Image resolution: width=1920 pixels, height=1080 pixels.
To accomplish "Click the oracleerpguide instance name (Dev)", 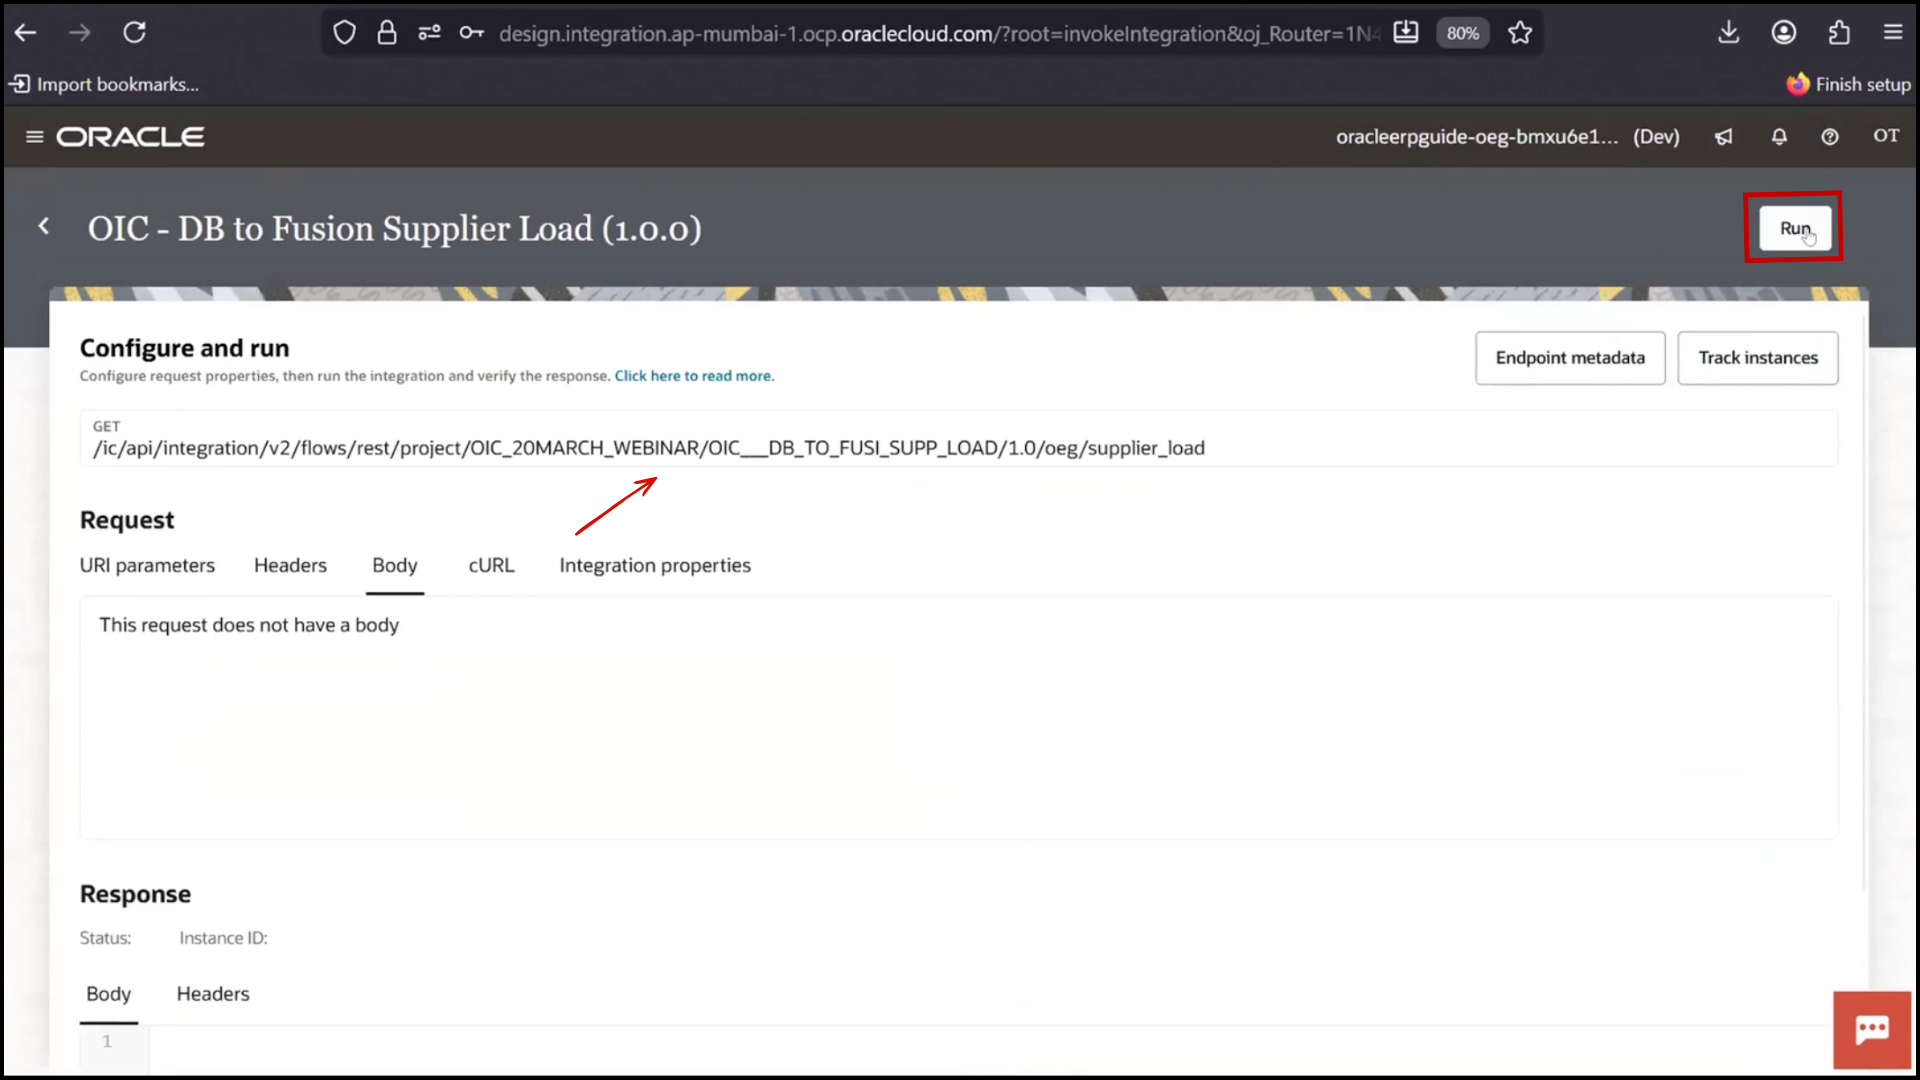I will point(1507,137).
